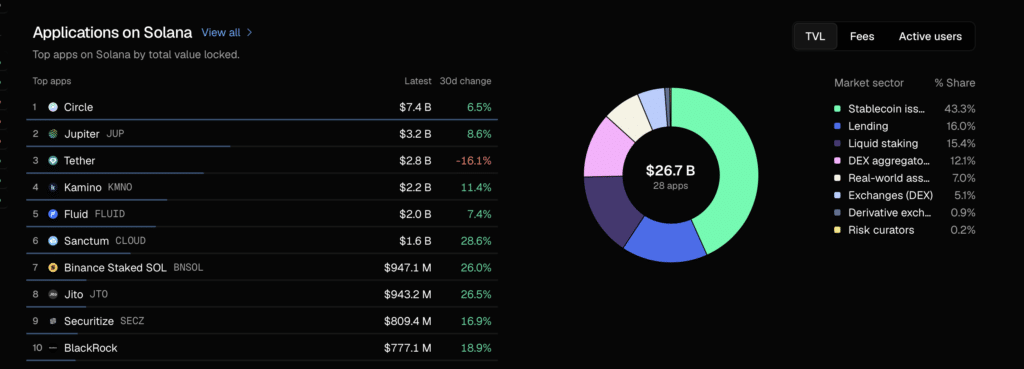Click Jito's $943.2 M value
Screen dimensions: 1024x369
click(x=408, y=295)
